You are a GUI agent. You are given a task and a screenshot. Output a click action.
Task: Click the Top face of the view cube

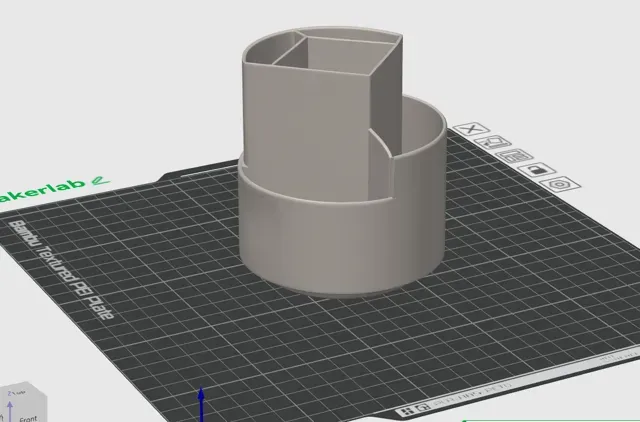pyautogui.click(x=16, y=393)
